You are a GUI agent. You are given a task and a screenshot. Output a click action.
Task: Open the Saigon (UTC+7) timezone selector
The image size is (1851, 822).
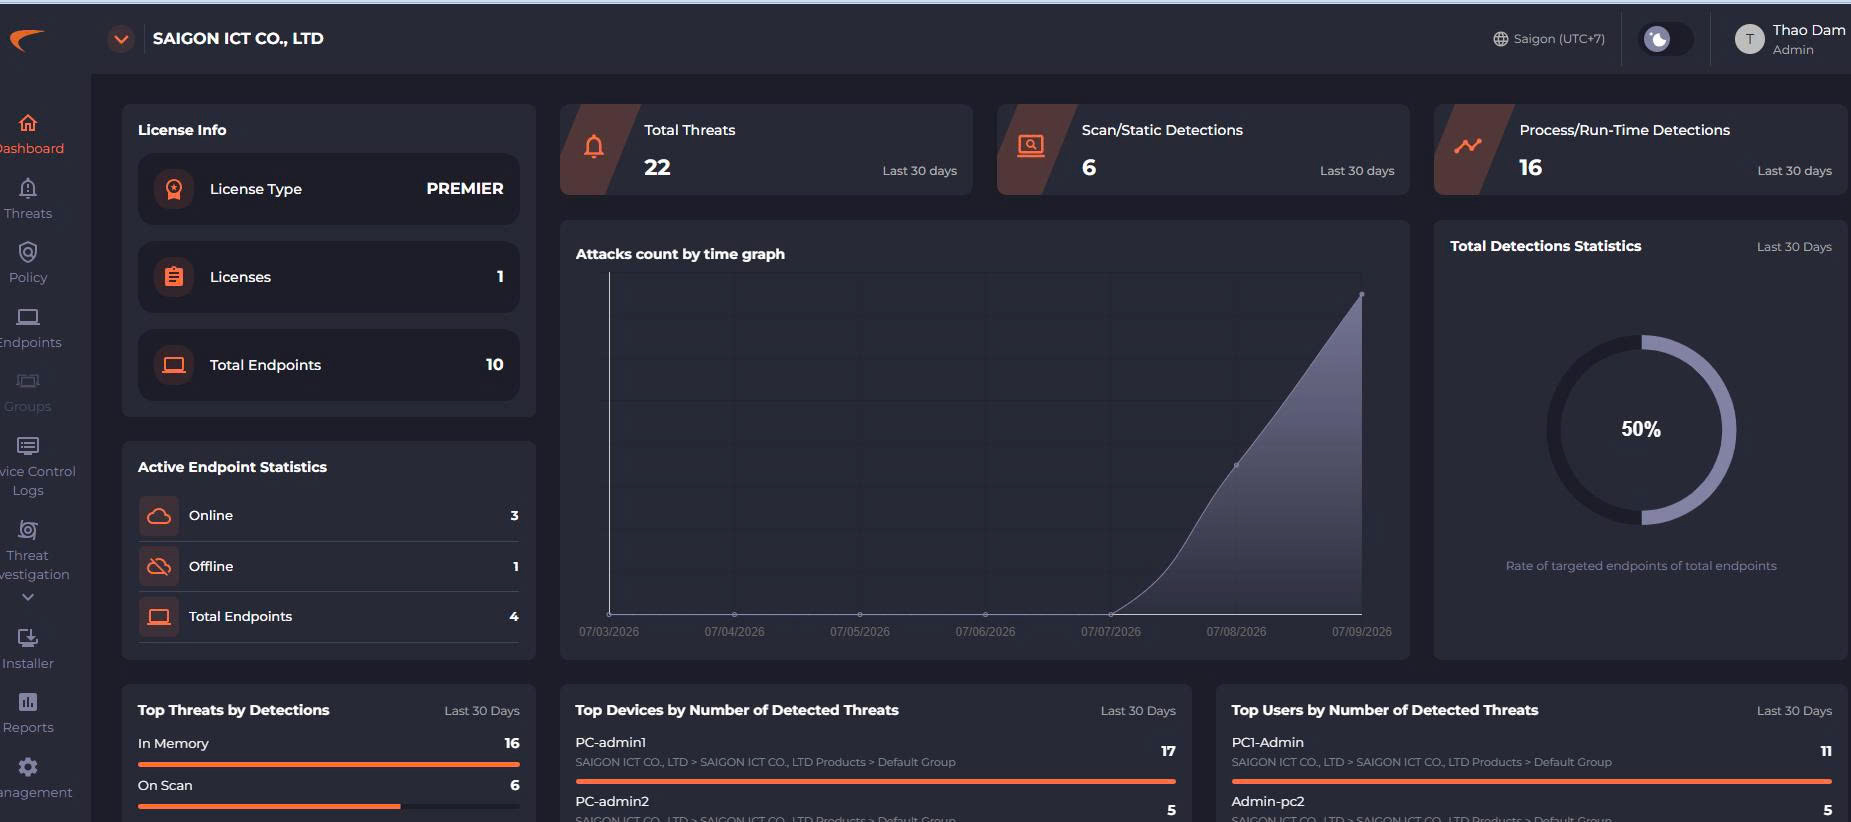click(1549, 39)
